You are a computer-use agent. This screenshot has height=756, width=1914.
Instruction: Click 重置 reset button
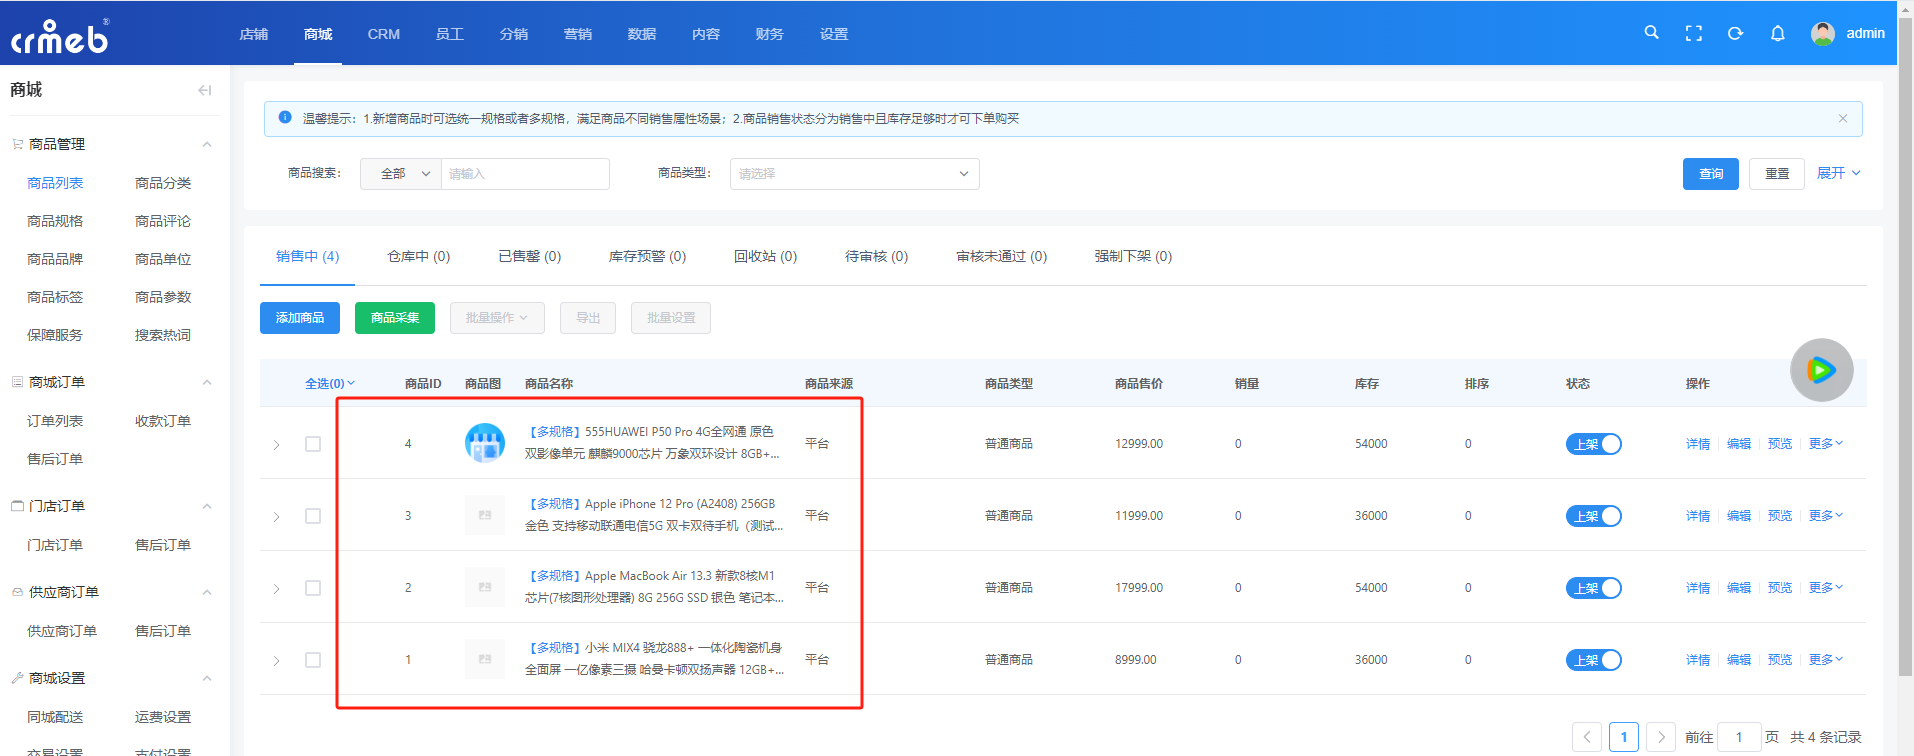pyautogui.click(x=1777, y=174)
